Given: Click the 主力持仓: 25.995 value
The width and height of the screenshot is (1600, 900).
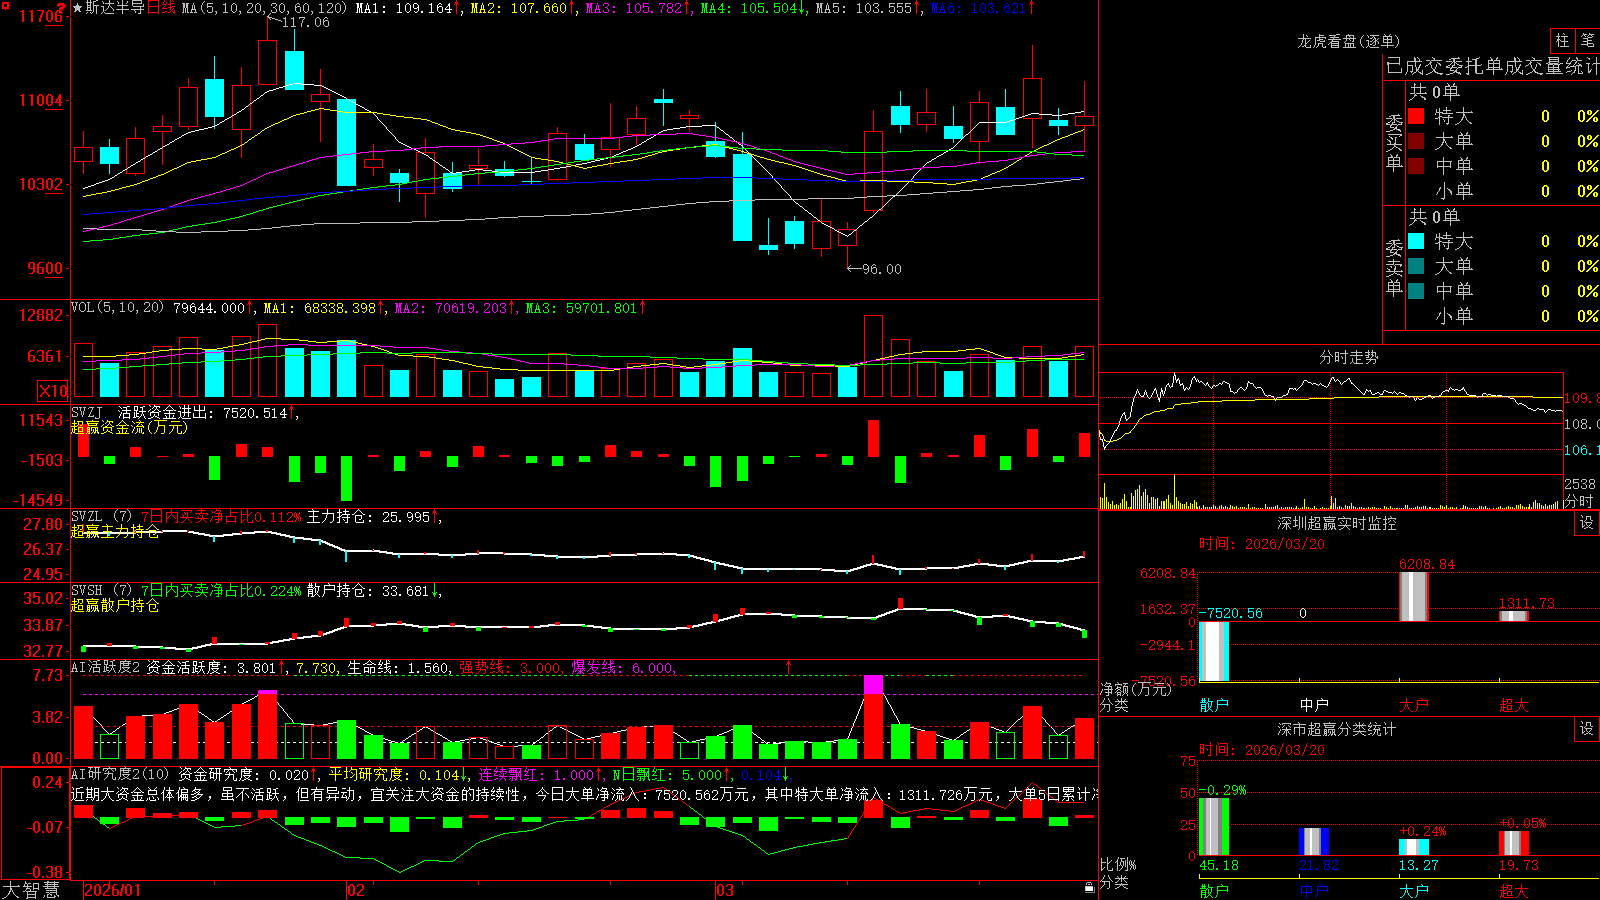Looking at the screenshot, I should point(368,517).
